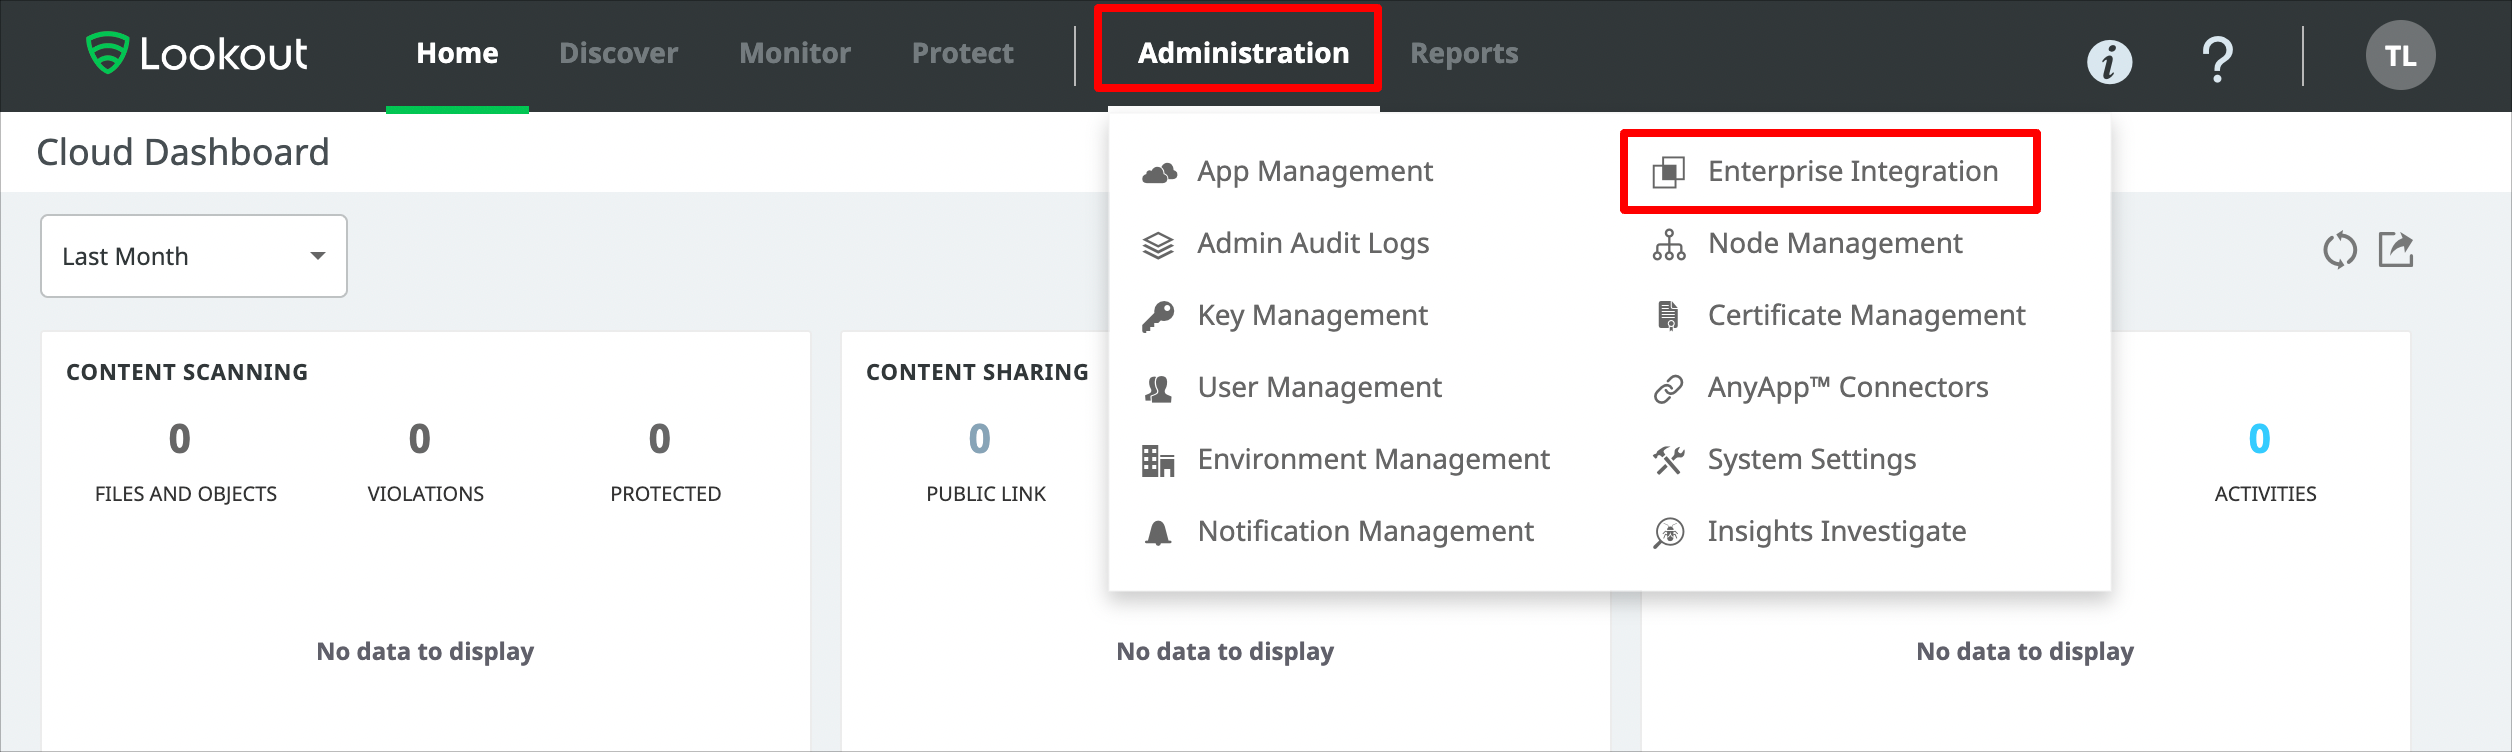The width and height of the screenshot is (2512, 752).
Task: Choose Certificate Management
Action: coord(1866,316)
